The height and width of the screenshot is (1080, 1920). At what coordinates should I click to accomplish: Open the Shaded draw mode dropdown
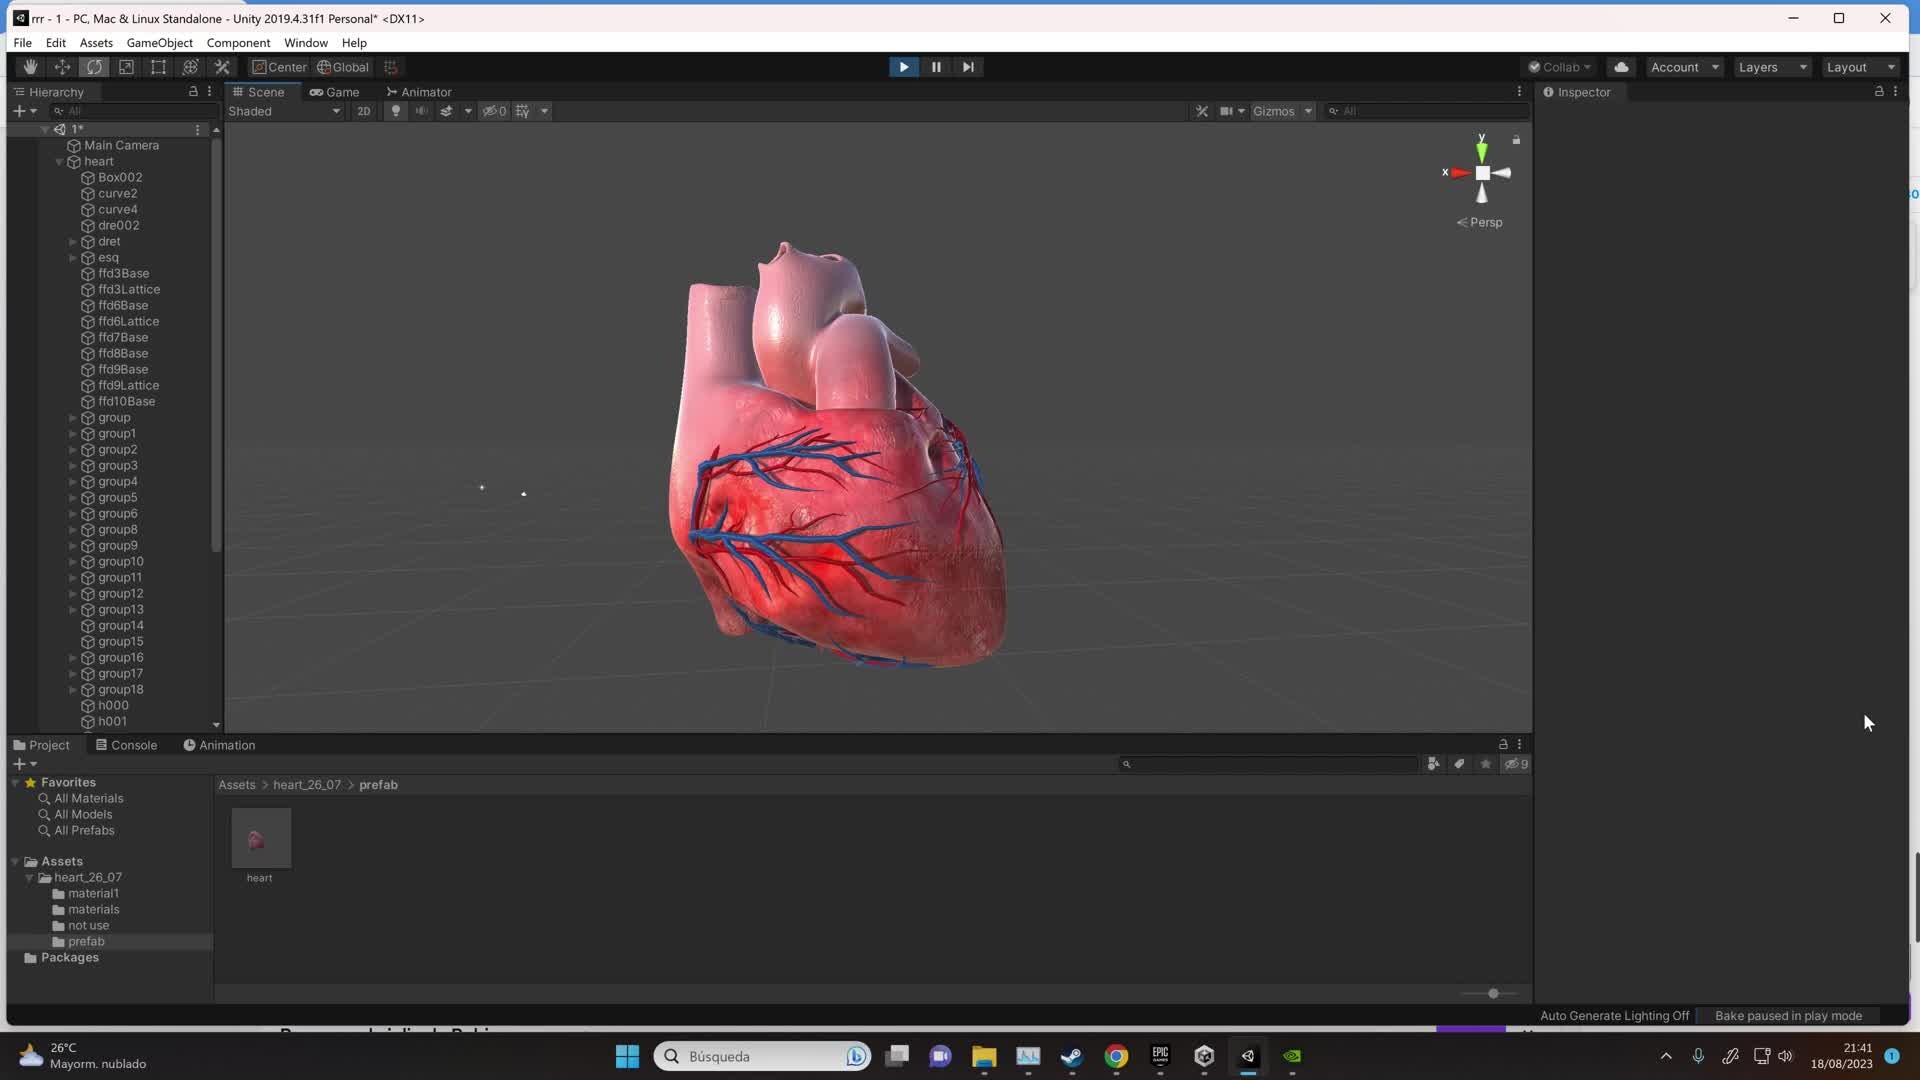point(285,111)
